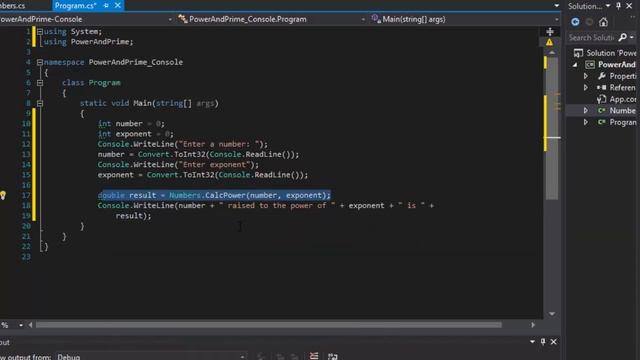Click the horizontal scrollbar left arrow
This screenshot has height=360, width=640.
pyautogui.click(x=30, y=325)
